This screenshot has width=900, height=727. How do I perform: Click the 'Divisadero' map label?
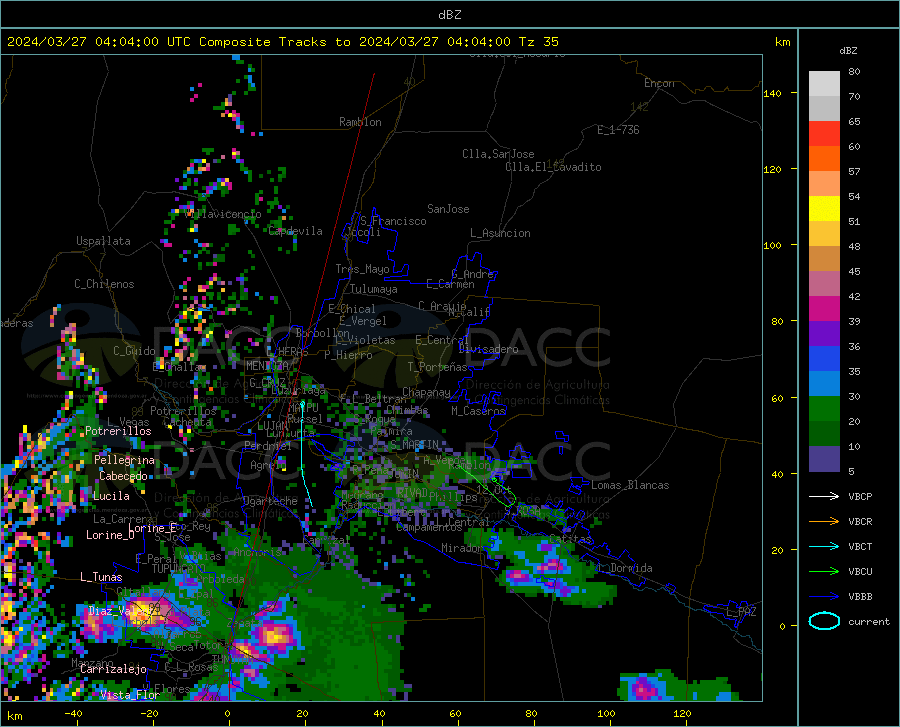488,349
